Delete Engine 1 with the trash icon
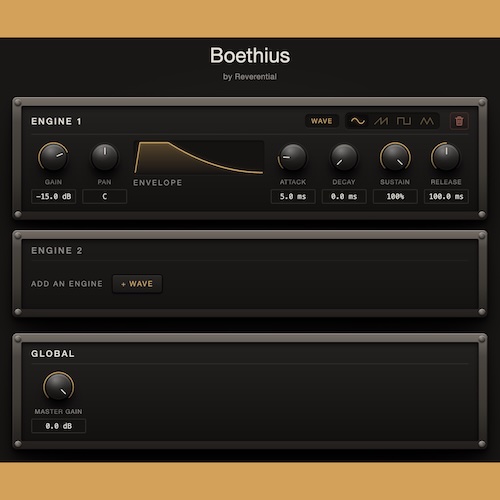 click(459, 121)
